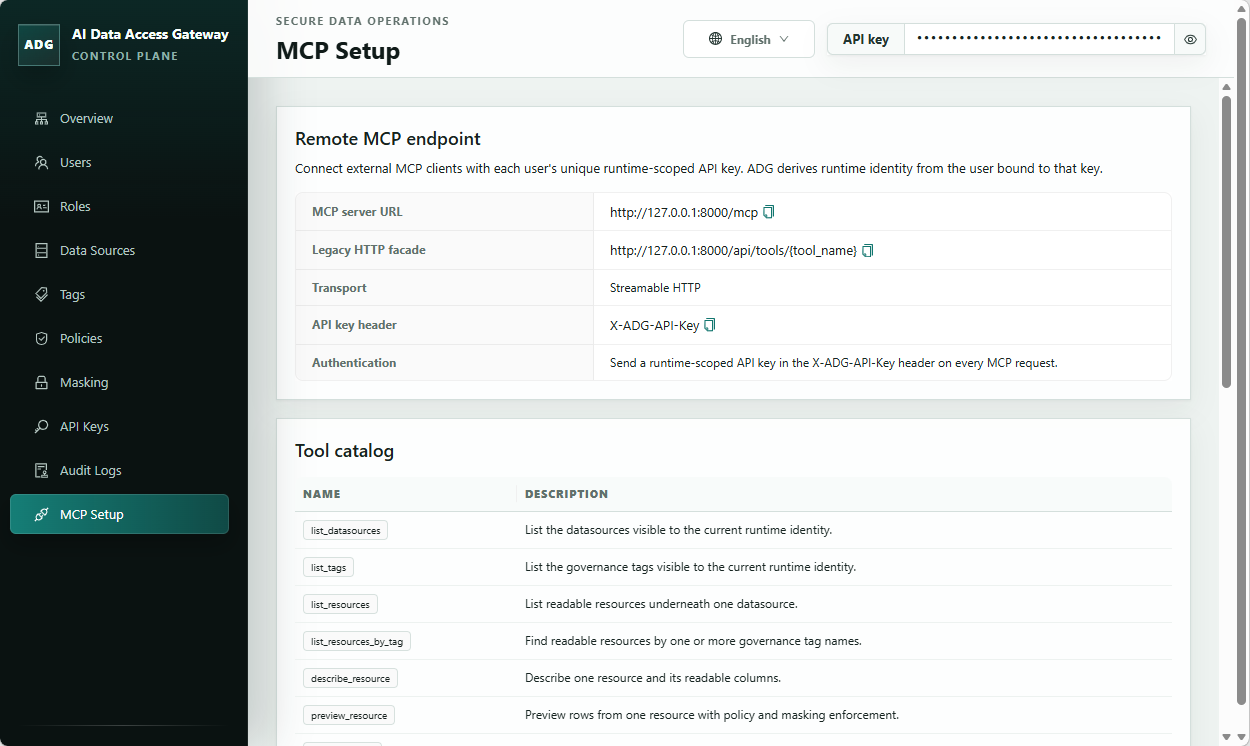Click the Overview sidebar icon
This screenshot has height=746, width=1250.
[41, 119]
